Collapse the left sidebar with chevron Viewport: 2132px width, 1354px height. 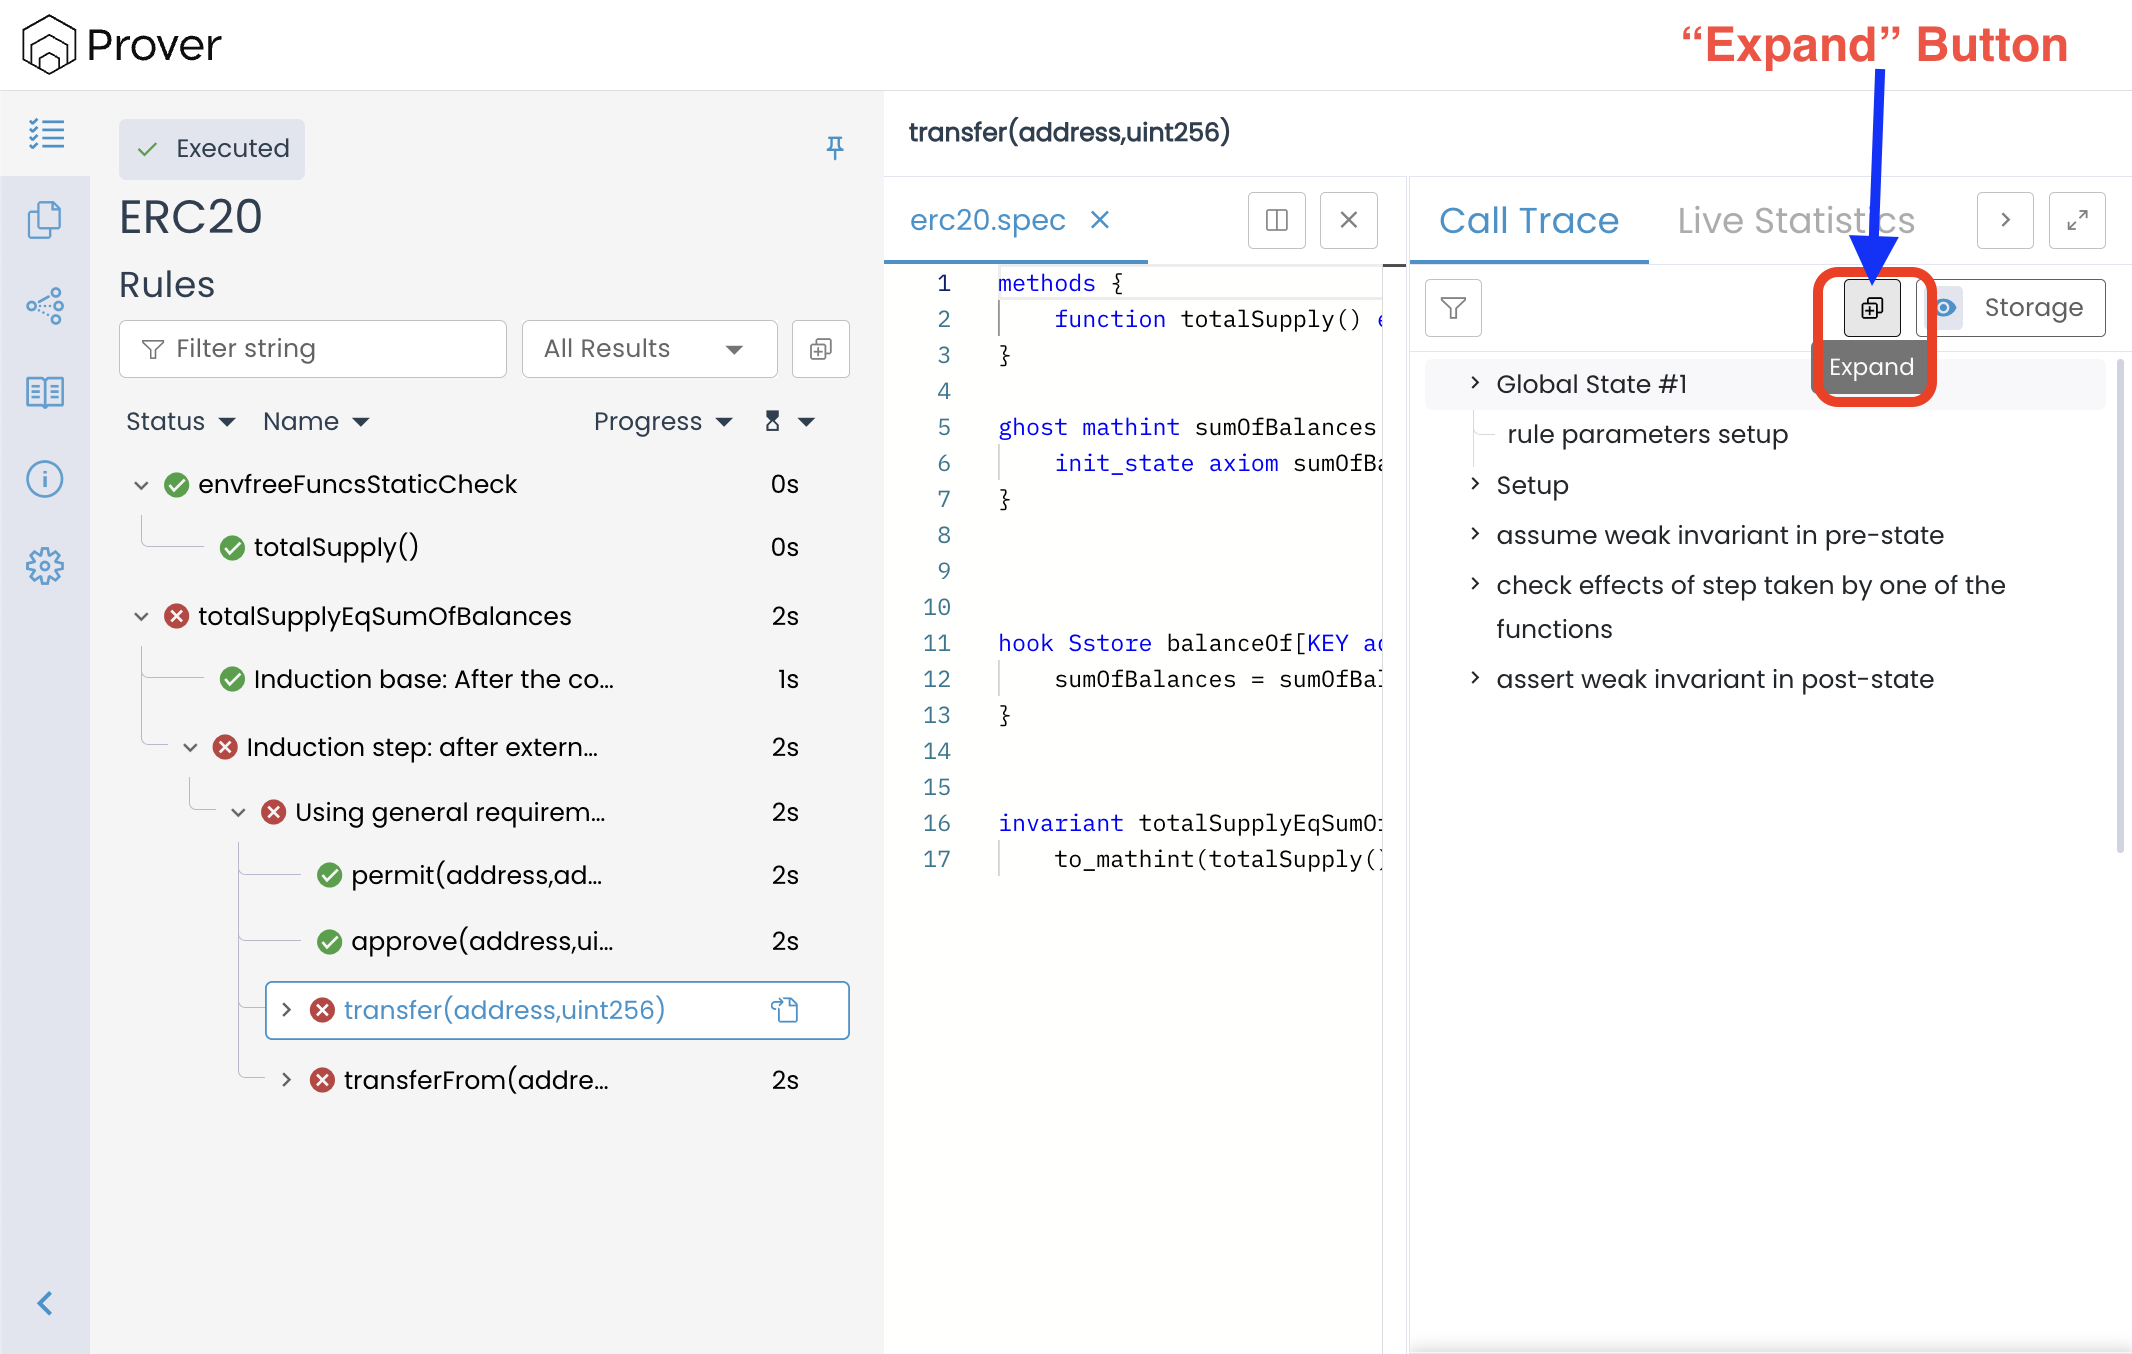coord(45,1302)
